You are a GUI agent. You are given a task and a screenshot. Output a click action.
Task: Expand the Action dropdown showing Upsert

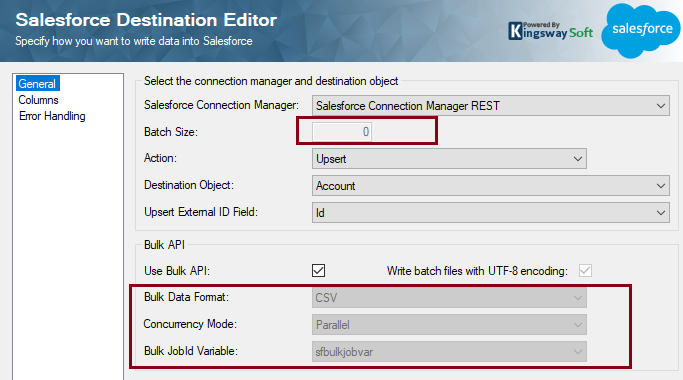(449, 159)
